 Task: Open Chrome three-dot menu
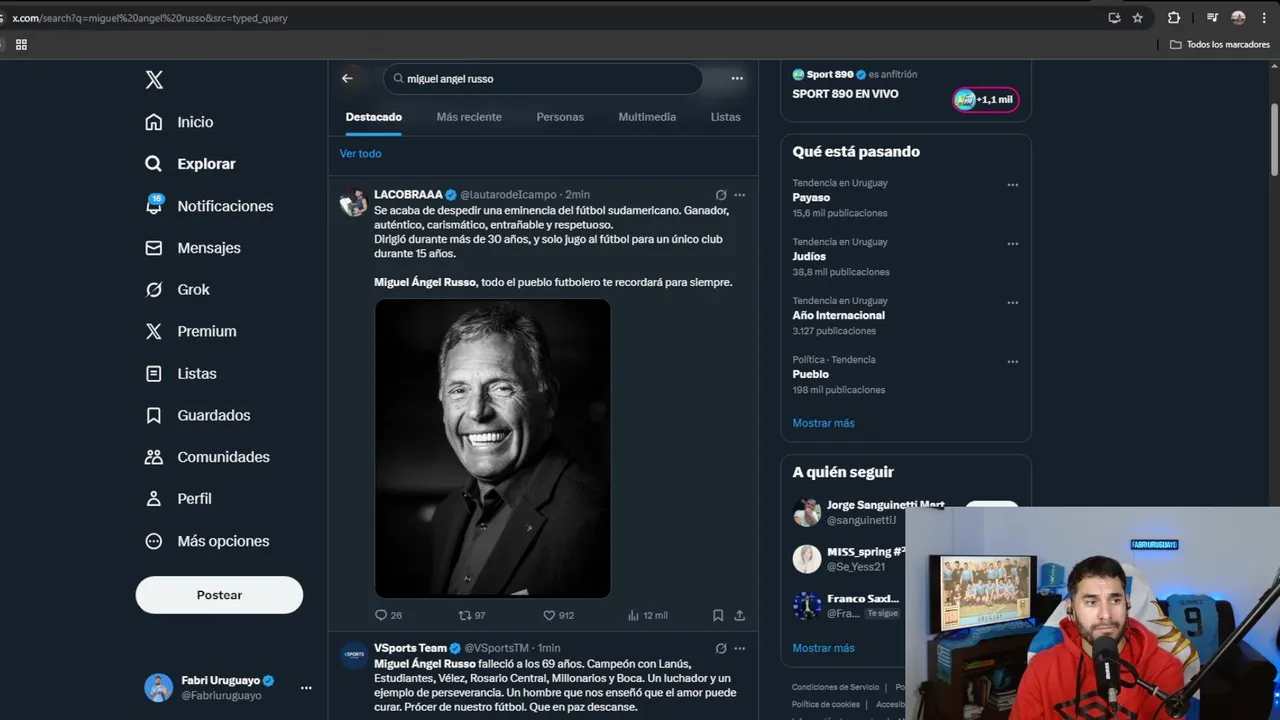(x=1264, y=18)
